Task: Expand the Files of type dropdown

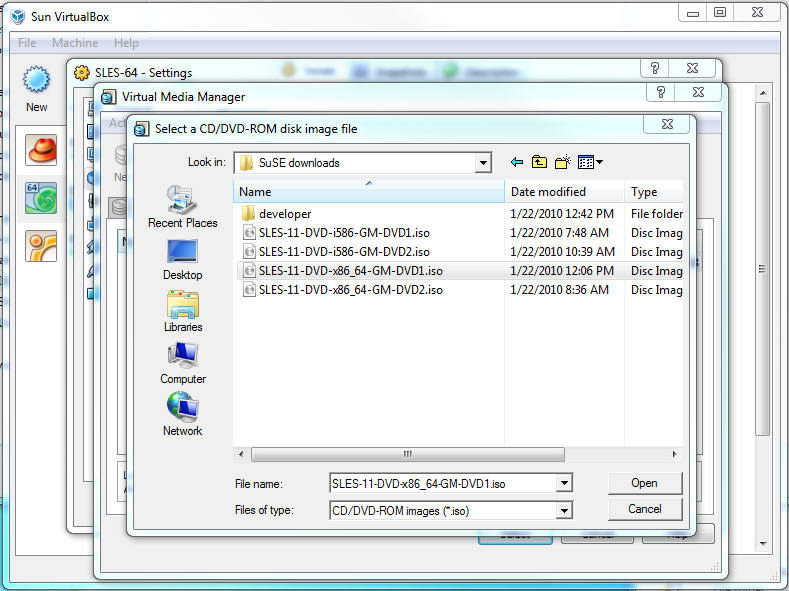Action: coord(565,511)
